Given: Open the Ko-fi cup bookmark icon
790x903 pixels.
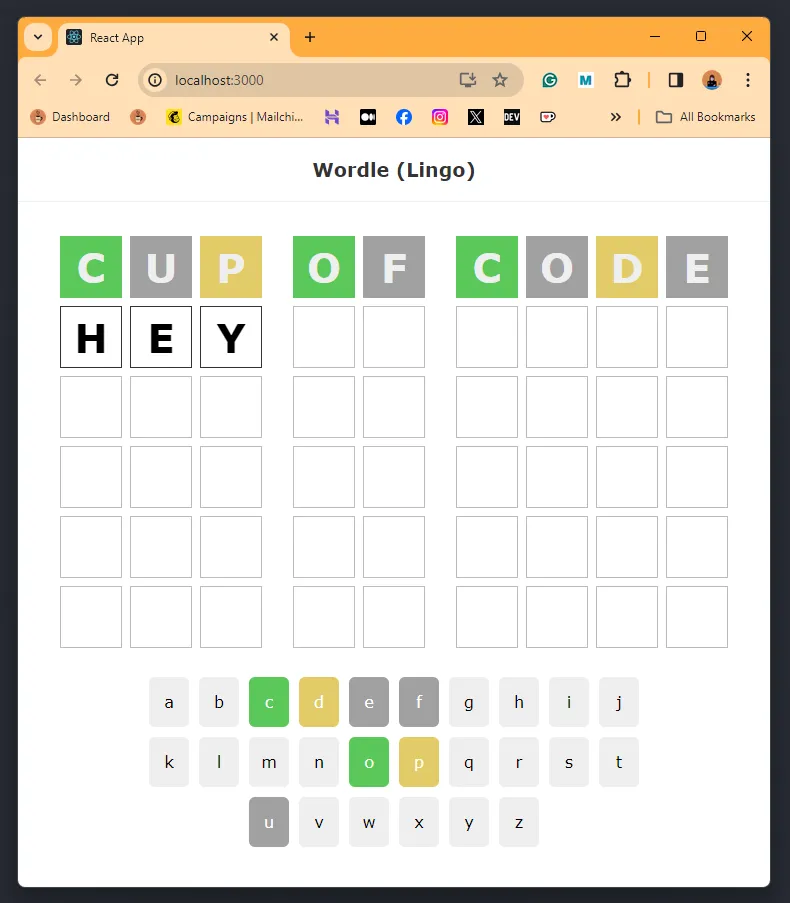Looking at the screenshot, I should [548, 117].
